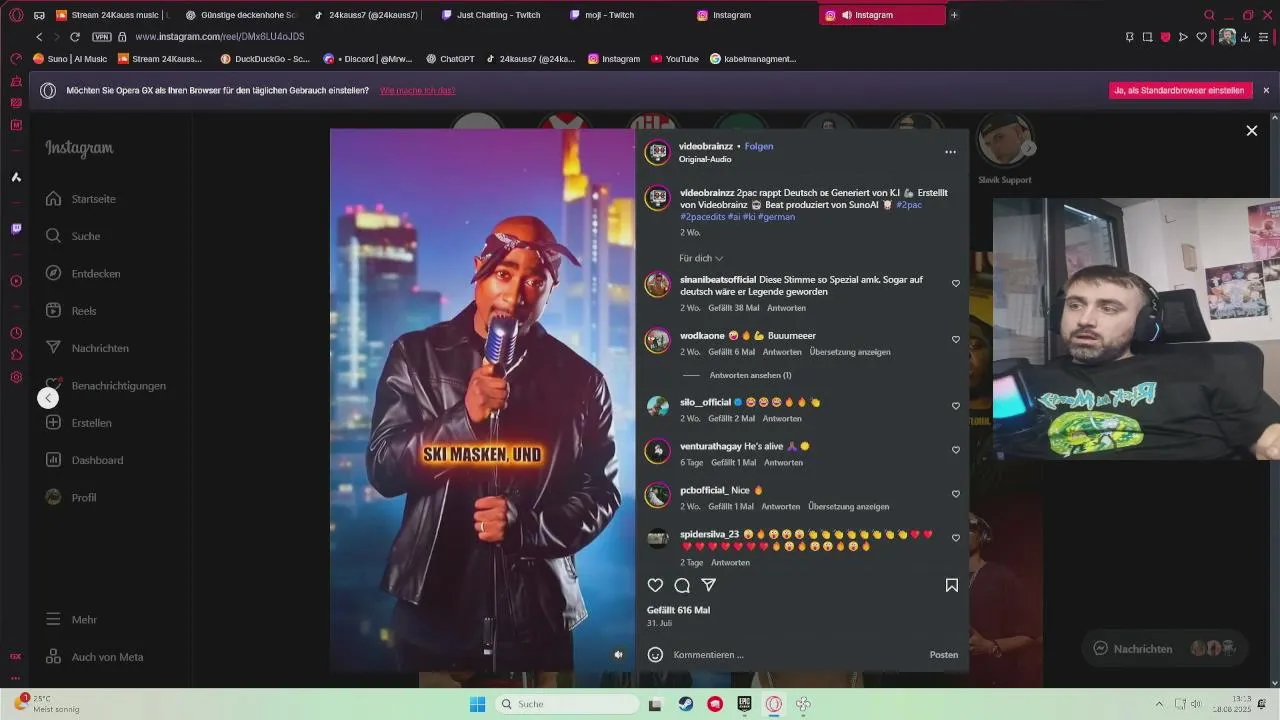
Task: Open the YouTube bookmark
Action: point(675,59)
